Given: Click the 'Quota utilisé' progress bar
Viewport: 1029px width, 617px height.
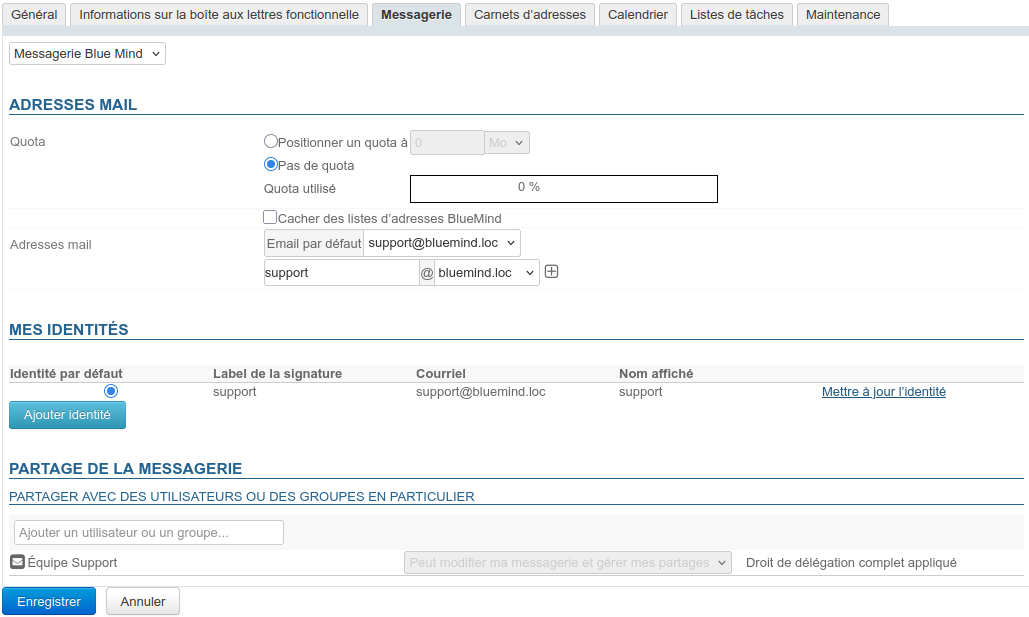Looking at the screenshot, I should 564,188.
